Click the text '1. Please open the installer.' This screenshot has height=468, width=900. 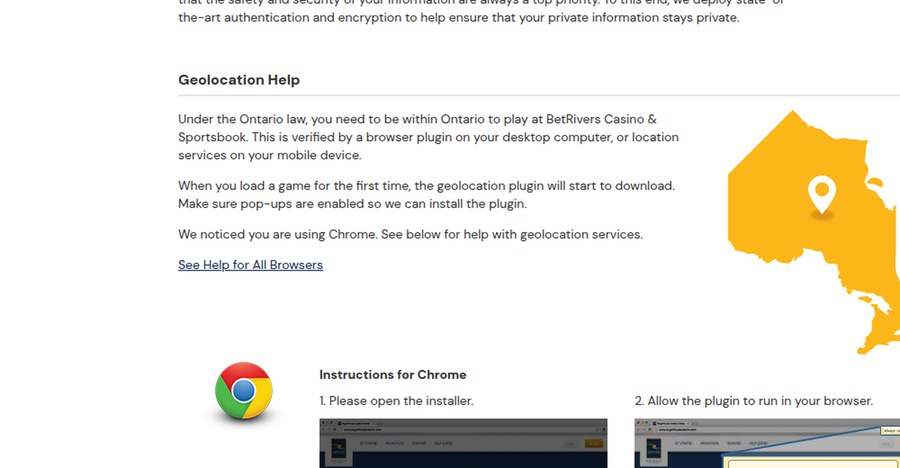(x=397, y=401)
